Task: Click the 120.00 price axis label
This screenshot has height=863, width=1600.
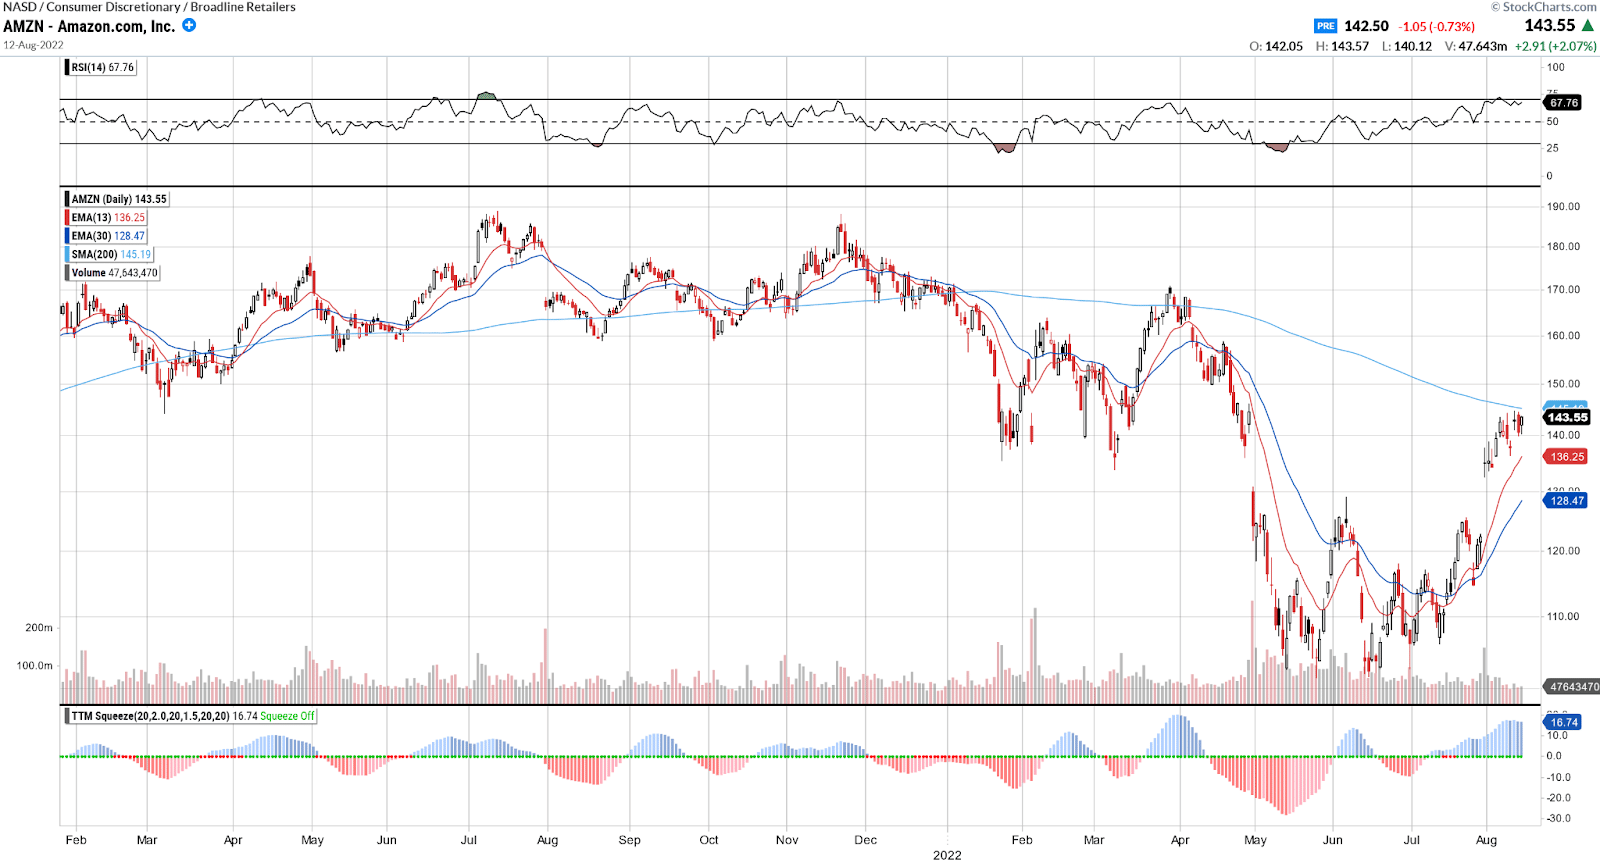Action: pos(1564,551)
